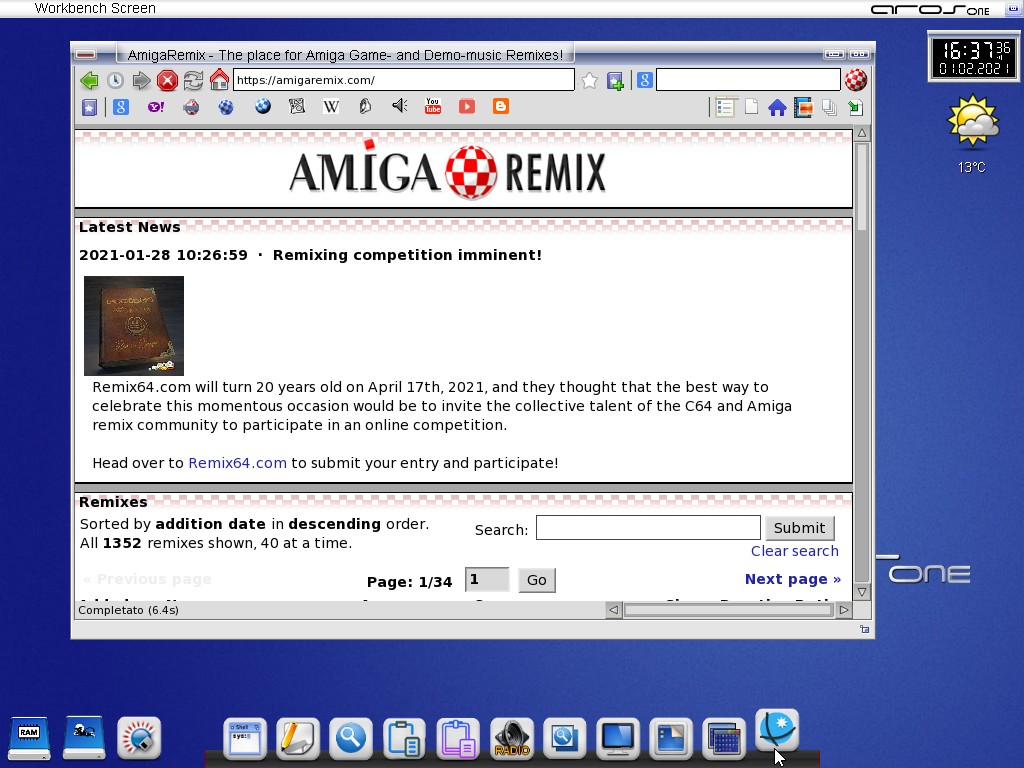Open the Shell icon in the dock

coord(244,739)
